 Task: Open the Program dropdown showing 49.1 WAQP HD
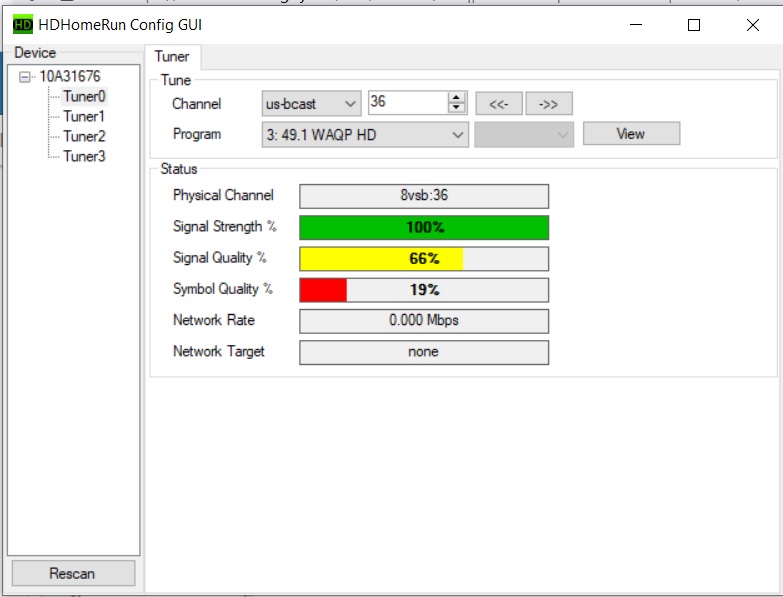365,135
